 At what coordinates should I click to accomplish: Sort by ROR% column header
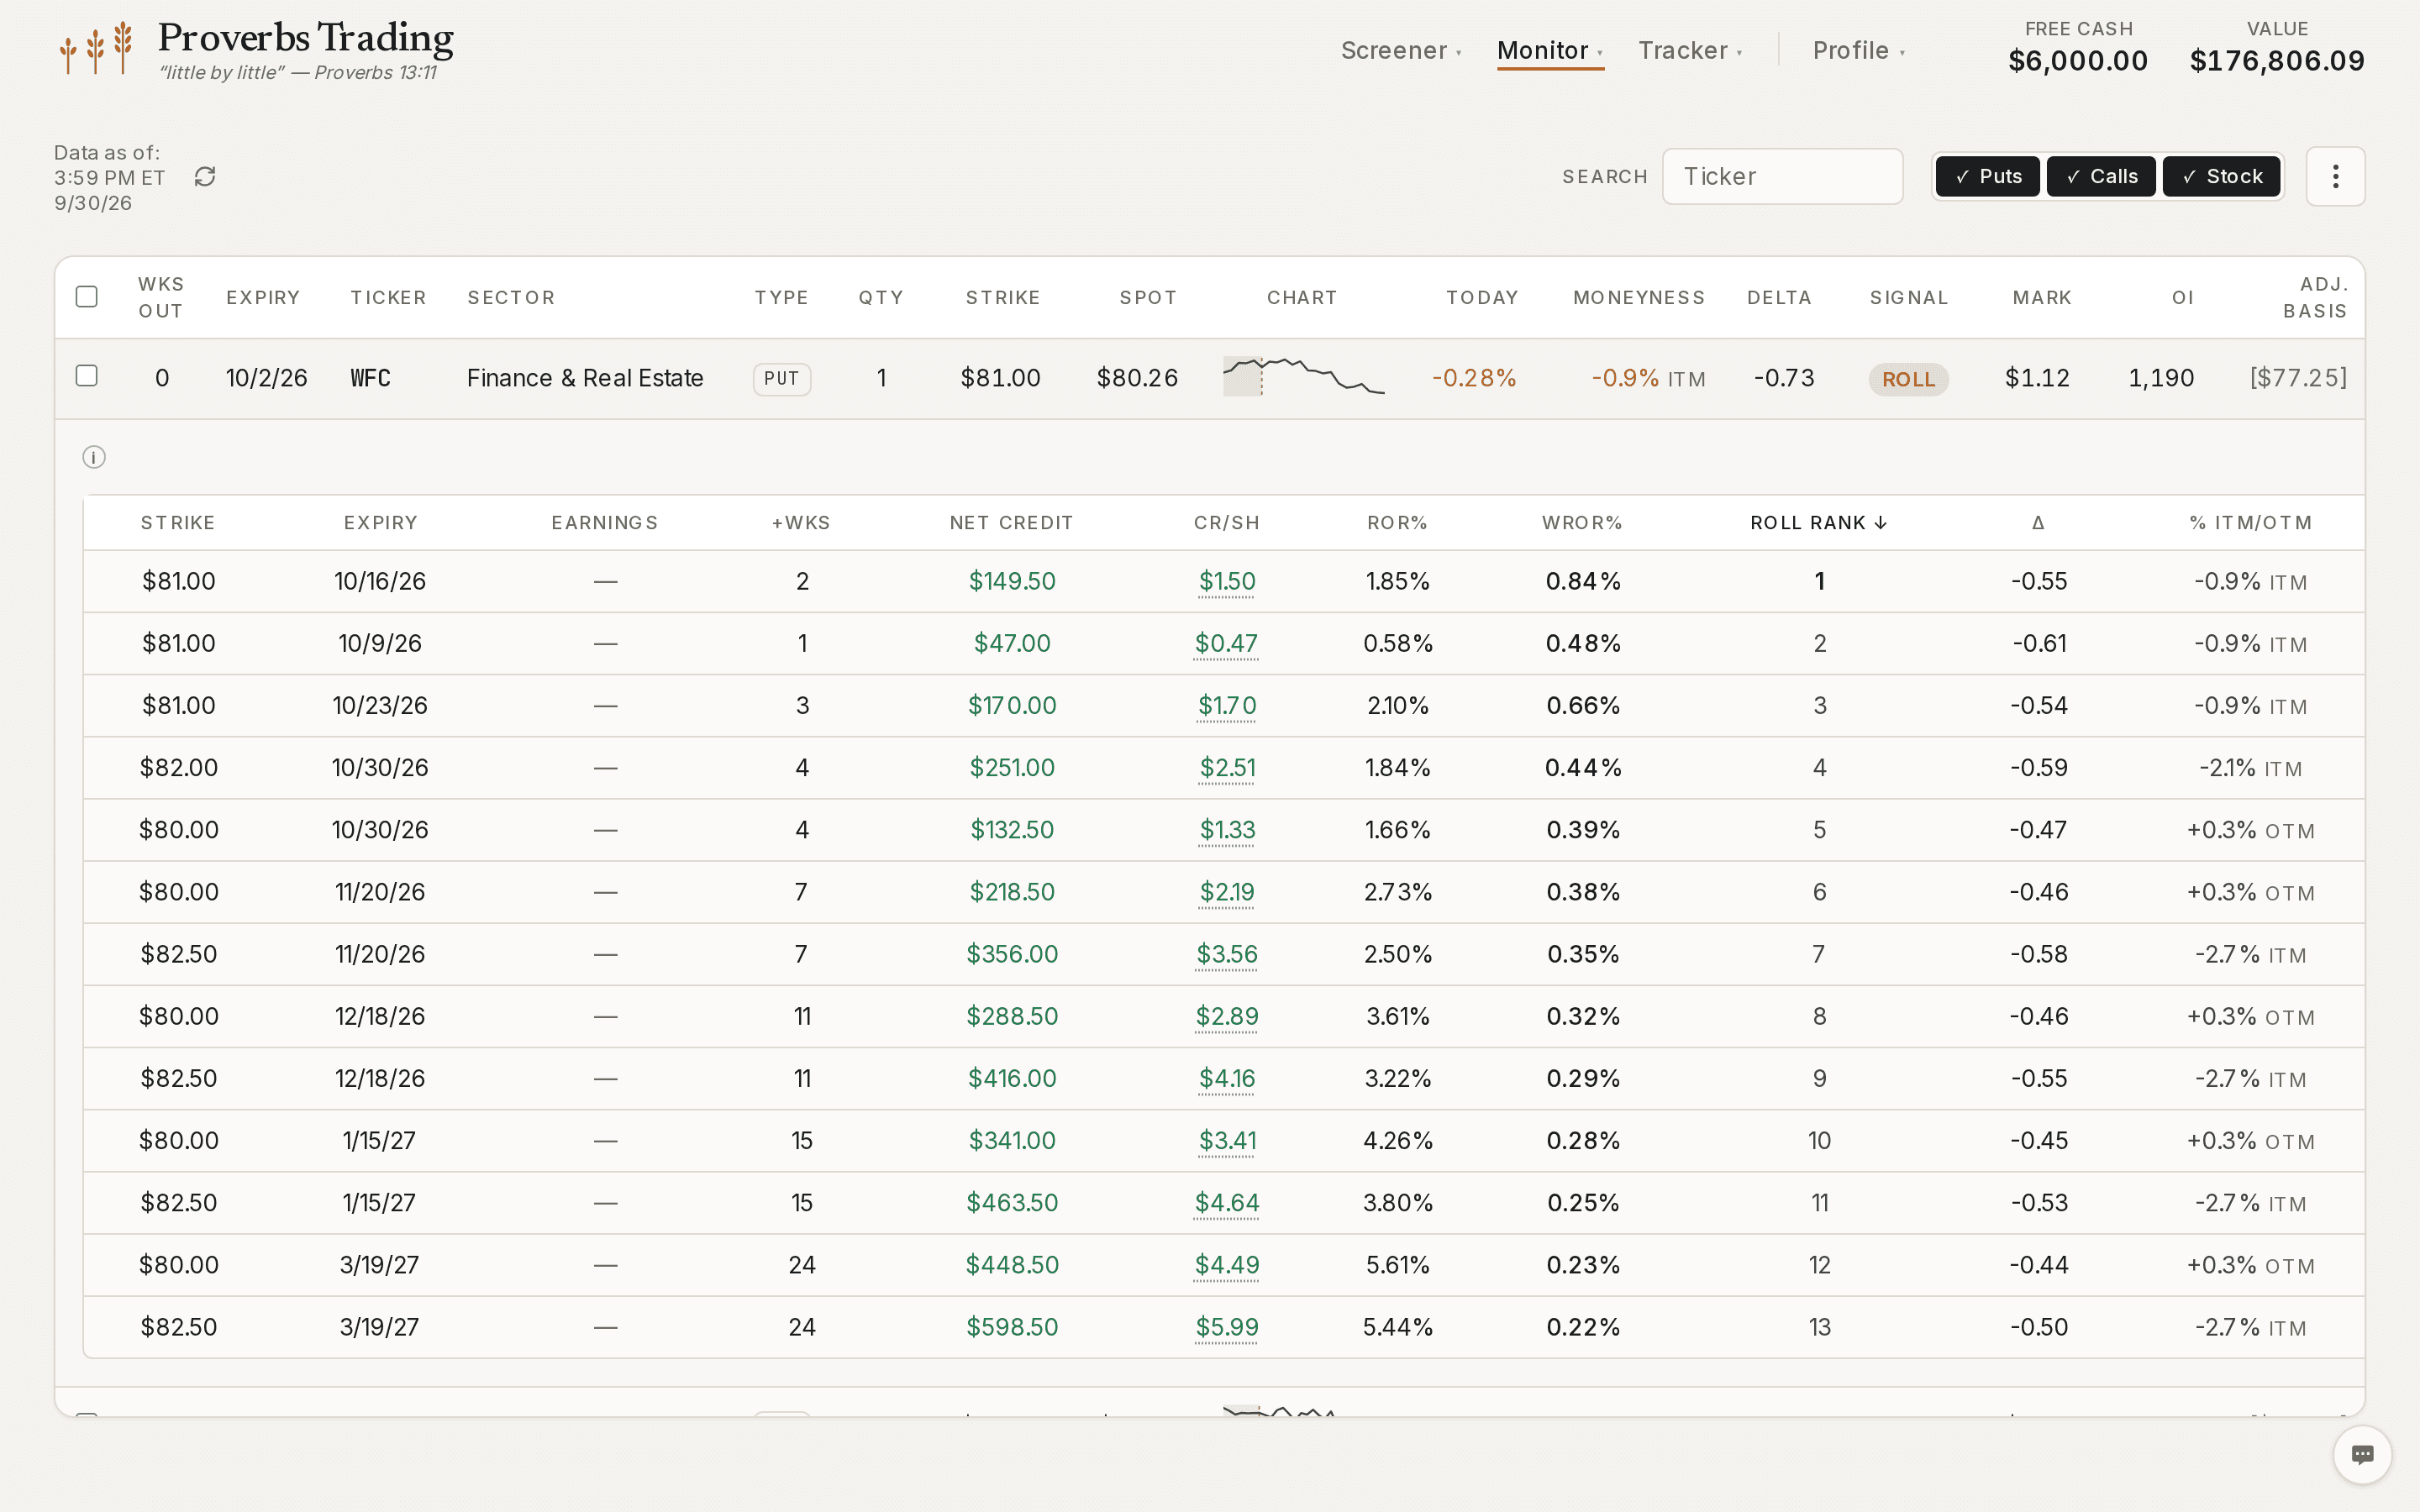[x=1397, y=523]
